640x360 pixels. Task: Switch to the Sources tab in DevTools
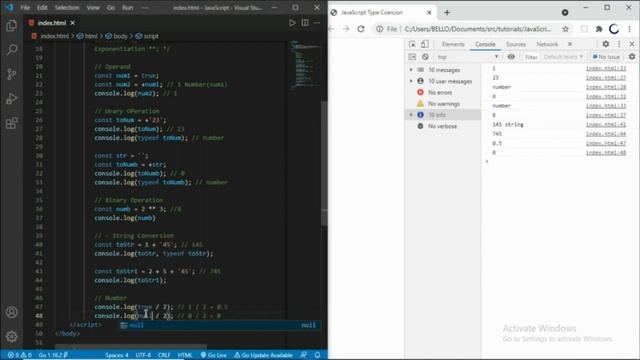[516, 44]
